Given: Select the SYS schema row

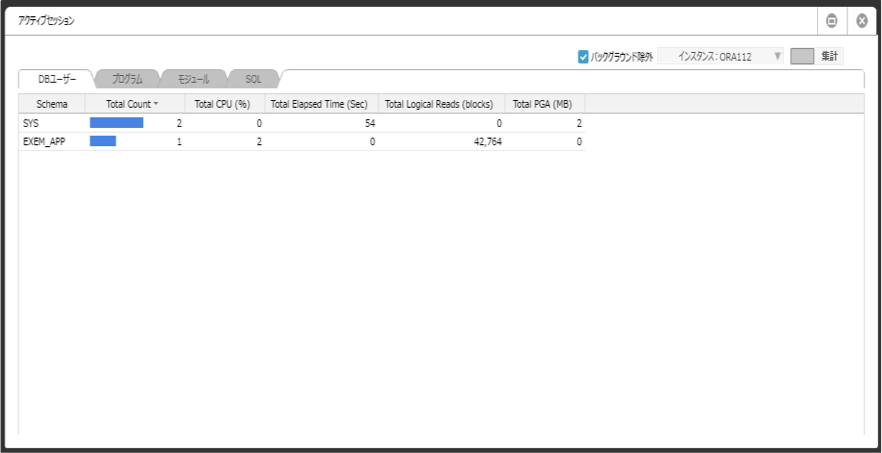Looking at the screenshot, I should 302,123.
